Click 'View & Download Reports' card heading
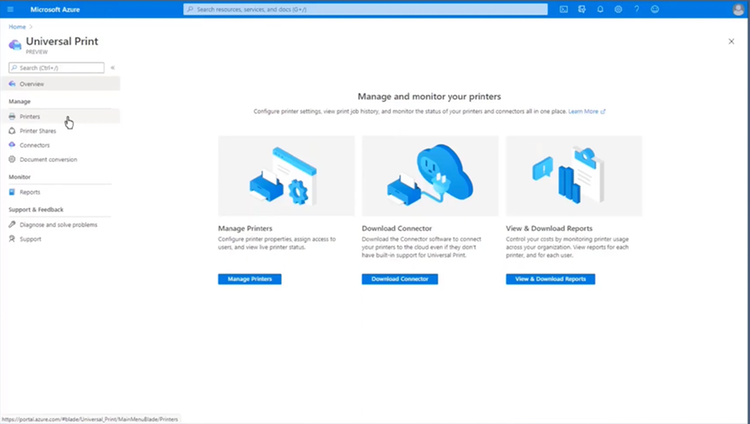The width and height of the screenshot is (750, 424). (549, 228)
